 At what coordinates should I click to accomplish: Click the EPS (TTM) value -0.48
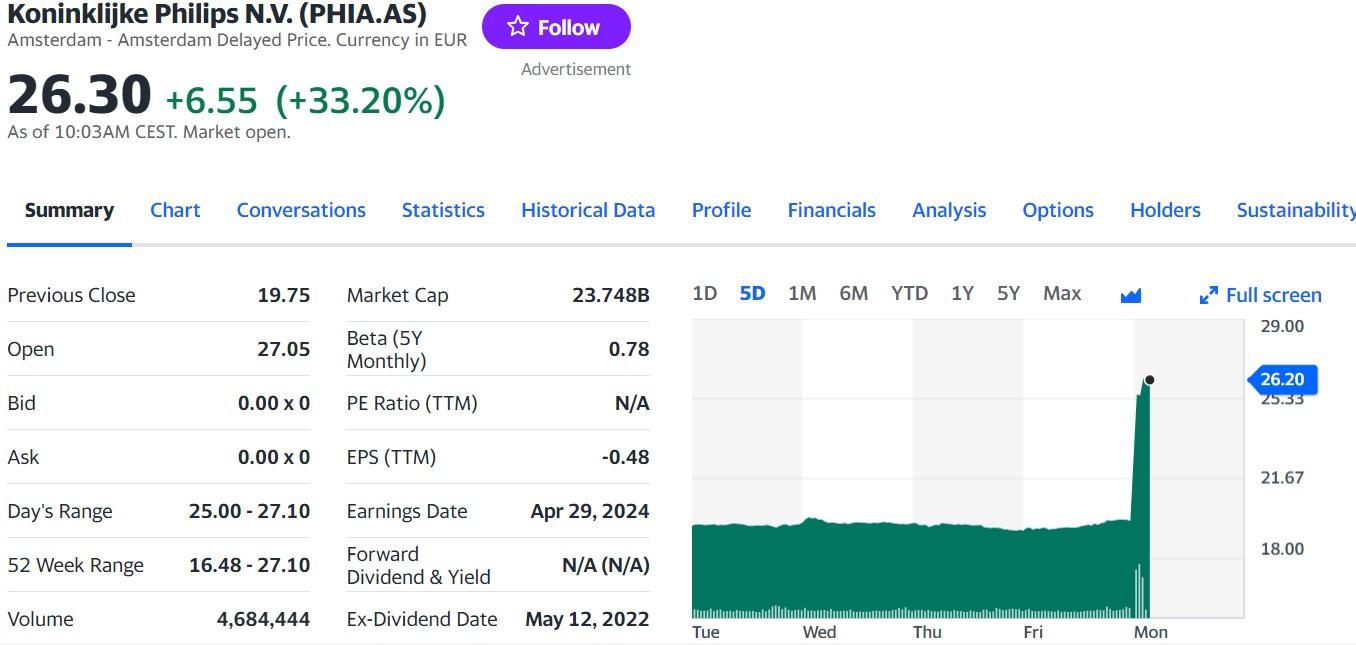click(625, 457)
